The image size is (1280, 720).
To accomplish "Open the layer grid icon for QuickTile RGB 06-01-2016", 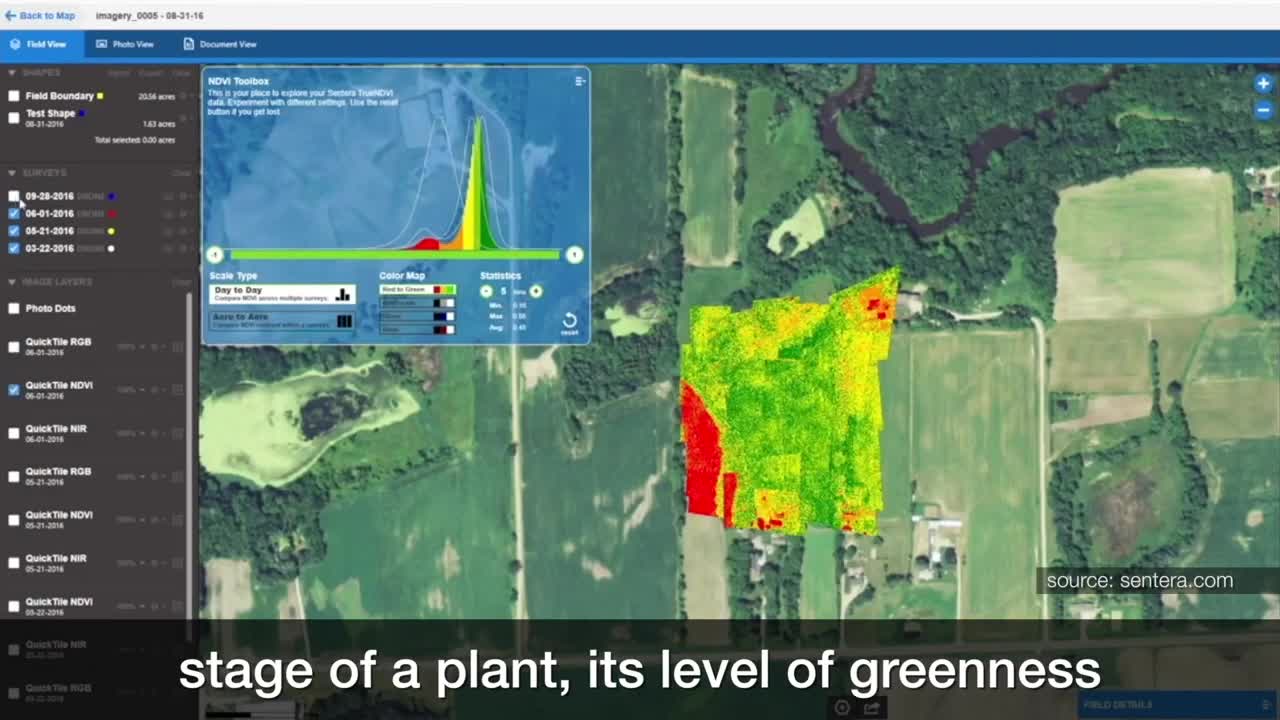I will pos(178,347).
